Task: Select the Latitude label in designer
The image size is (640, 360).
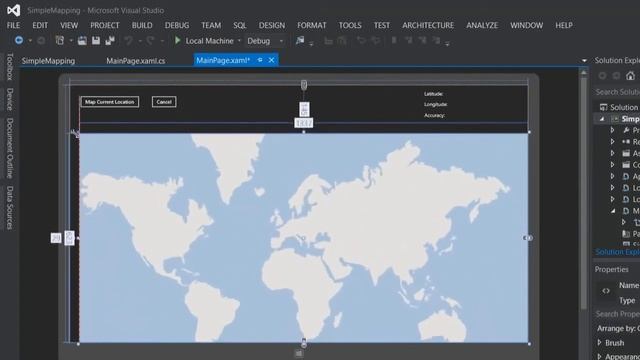Action: click(x=433, y=94)
